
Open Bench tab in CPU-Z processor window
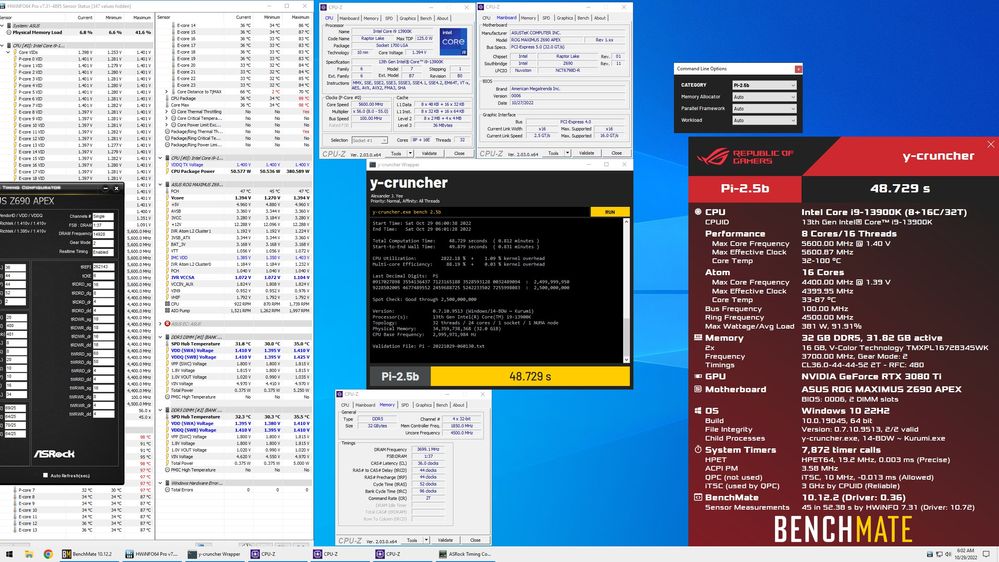click(426, 18)
